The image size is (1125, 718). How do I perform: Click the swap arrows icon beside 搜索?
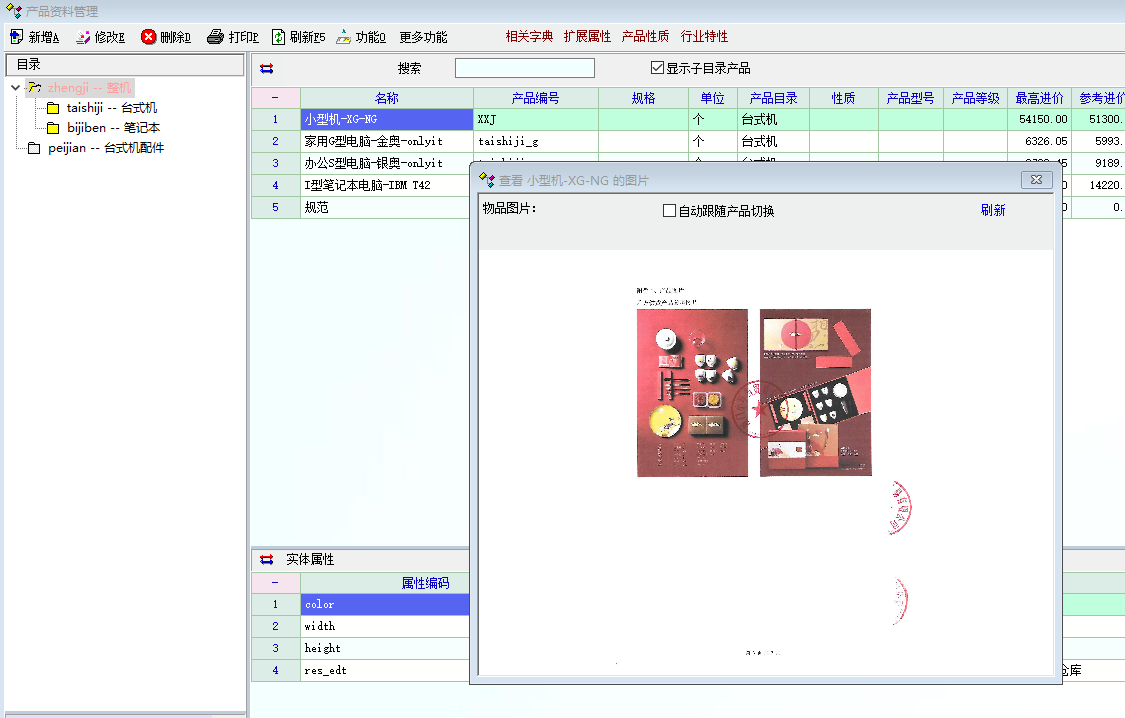266,69
